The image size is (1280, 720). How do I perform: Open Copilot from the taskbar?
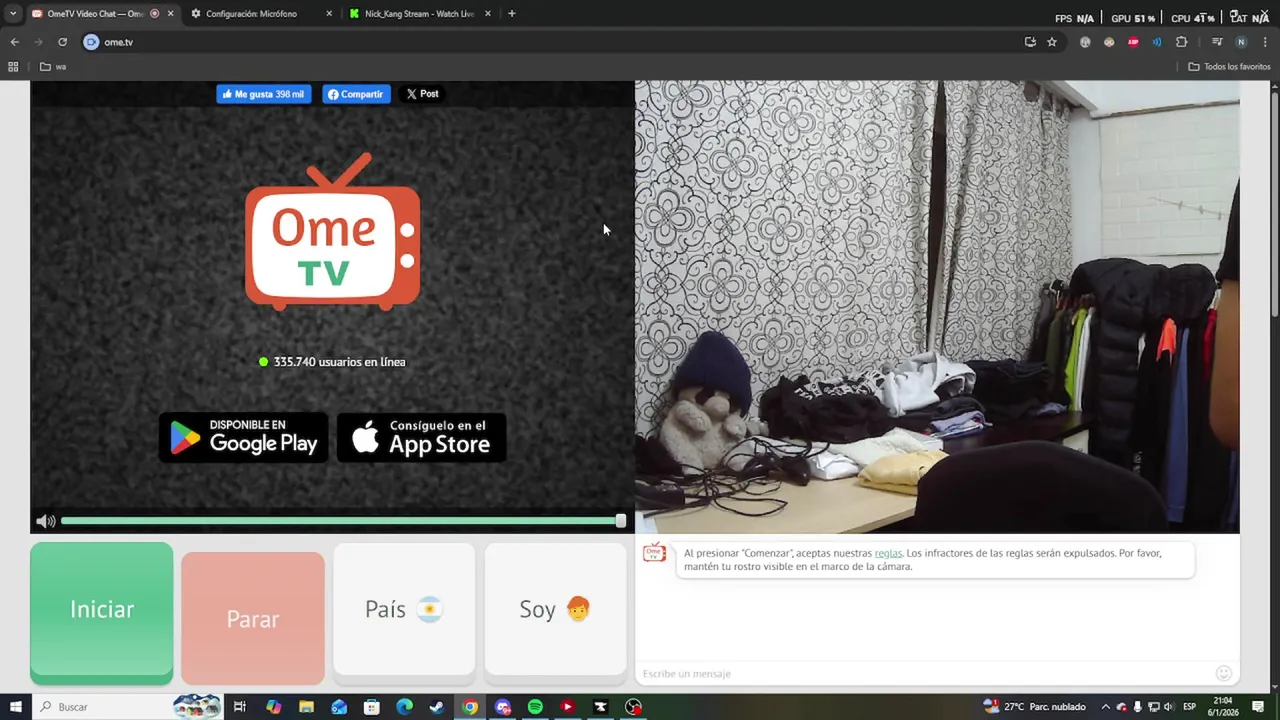274,707
